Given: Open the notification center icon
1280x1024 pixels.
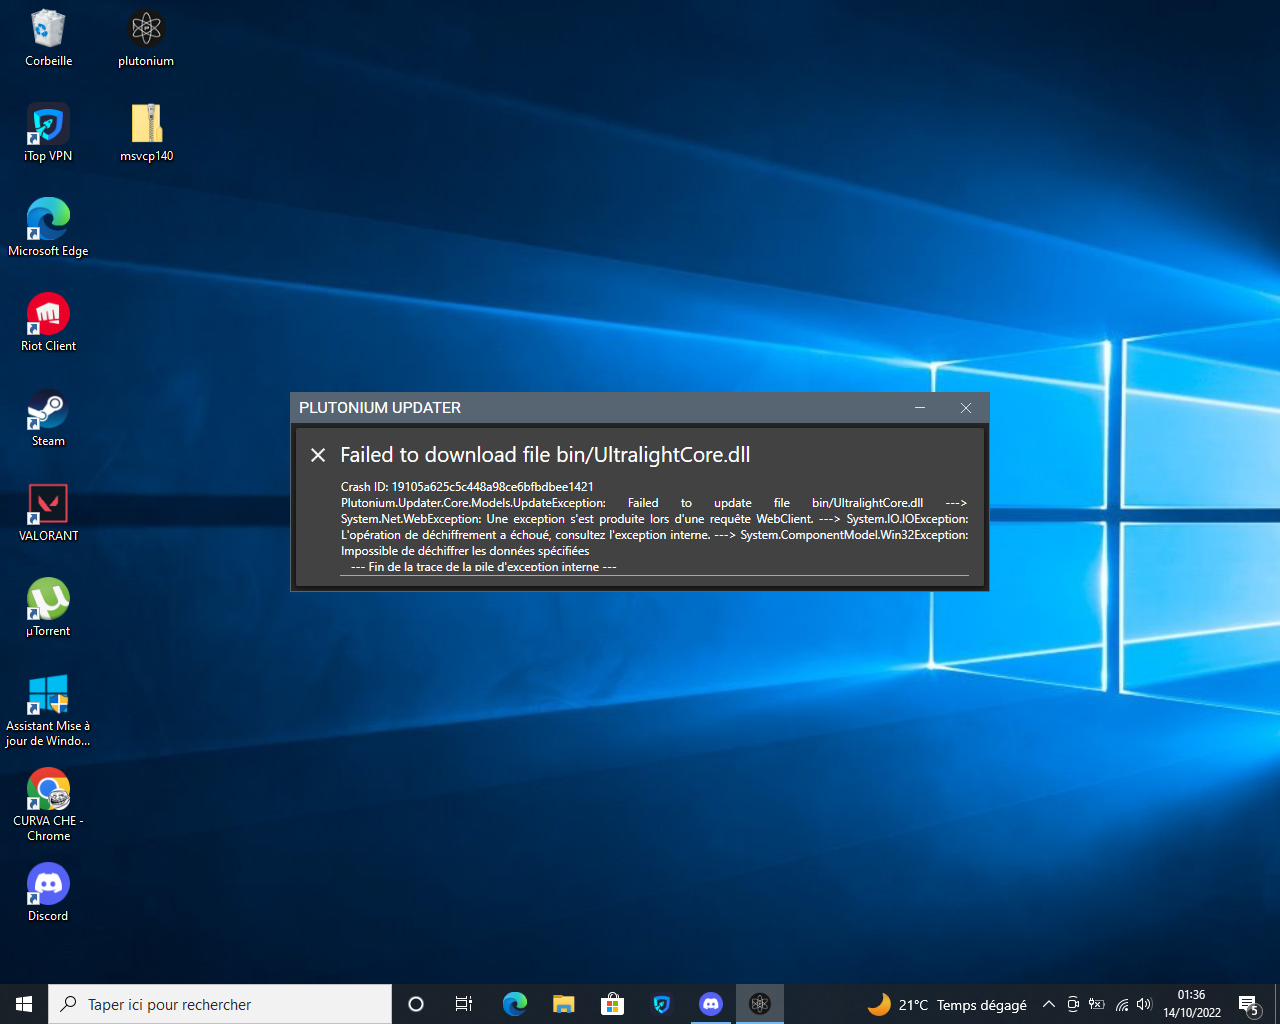Looking at the screenshot, I should pos(1249,1005).
